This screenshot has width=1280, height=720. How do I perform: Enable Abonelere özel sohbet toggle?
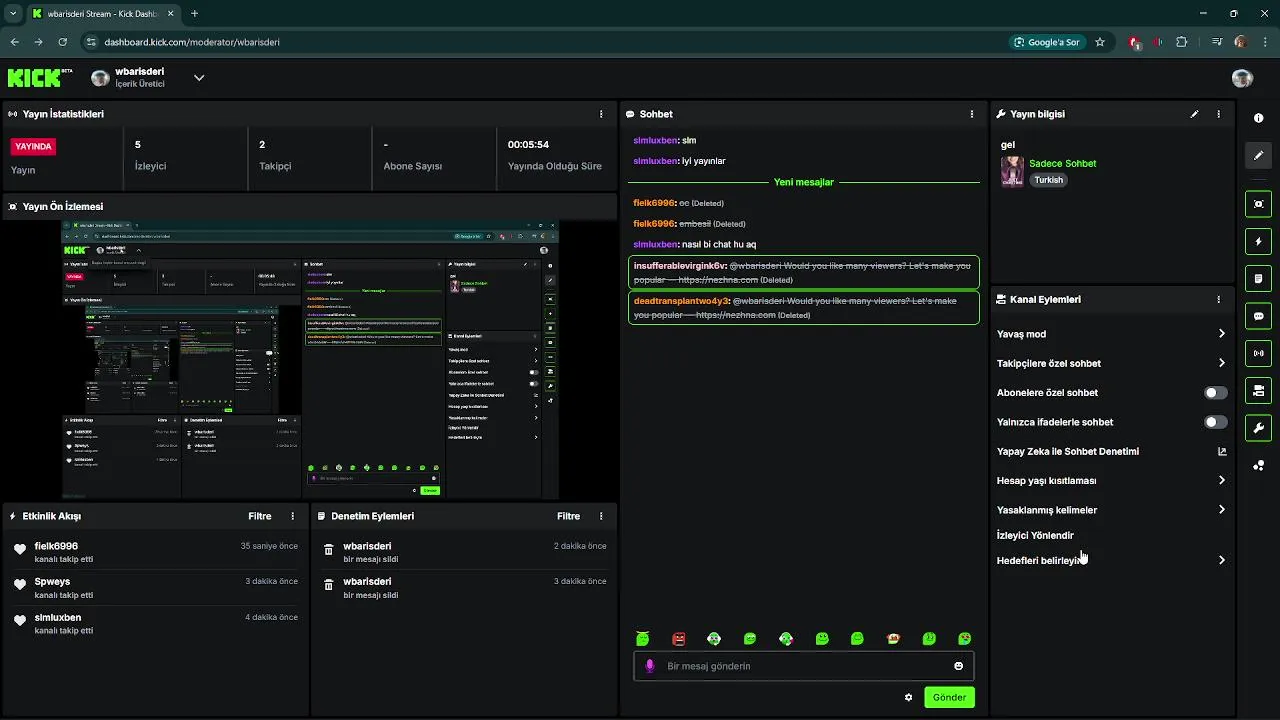tap(1215, 393)
